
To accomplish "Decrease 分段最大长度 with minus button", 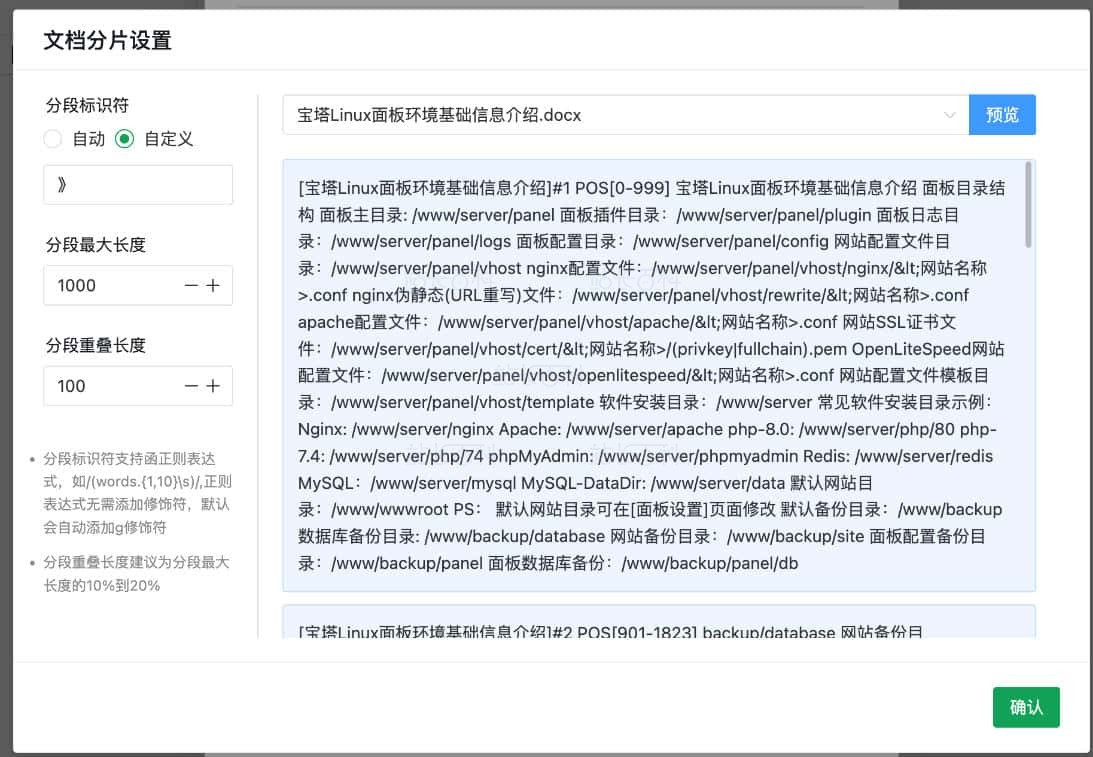I will click(191, 285).
